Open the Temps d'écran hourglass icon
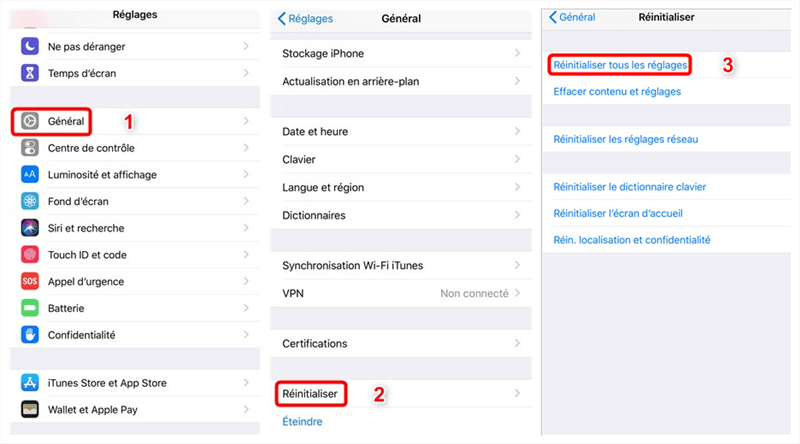 [x=30, y=73]
